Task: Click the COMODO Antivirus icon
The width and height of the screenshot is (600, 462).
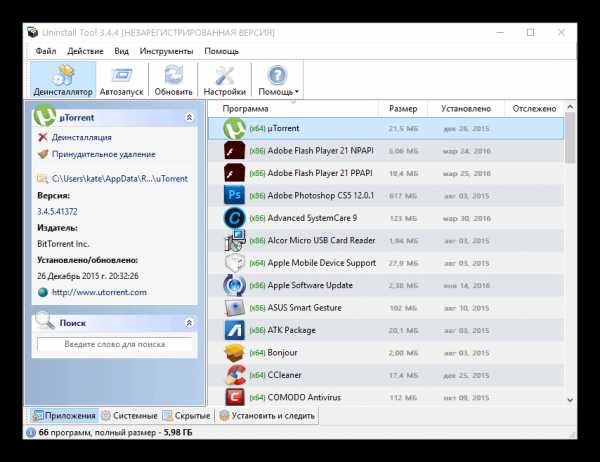Action: 234,397
